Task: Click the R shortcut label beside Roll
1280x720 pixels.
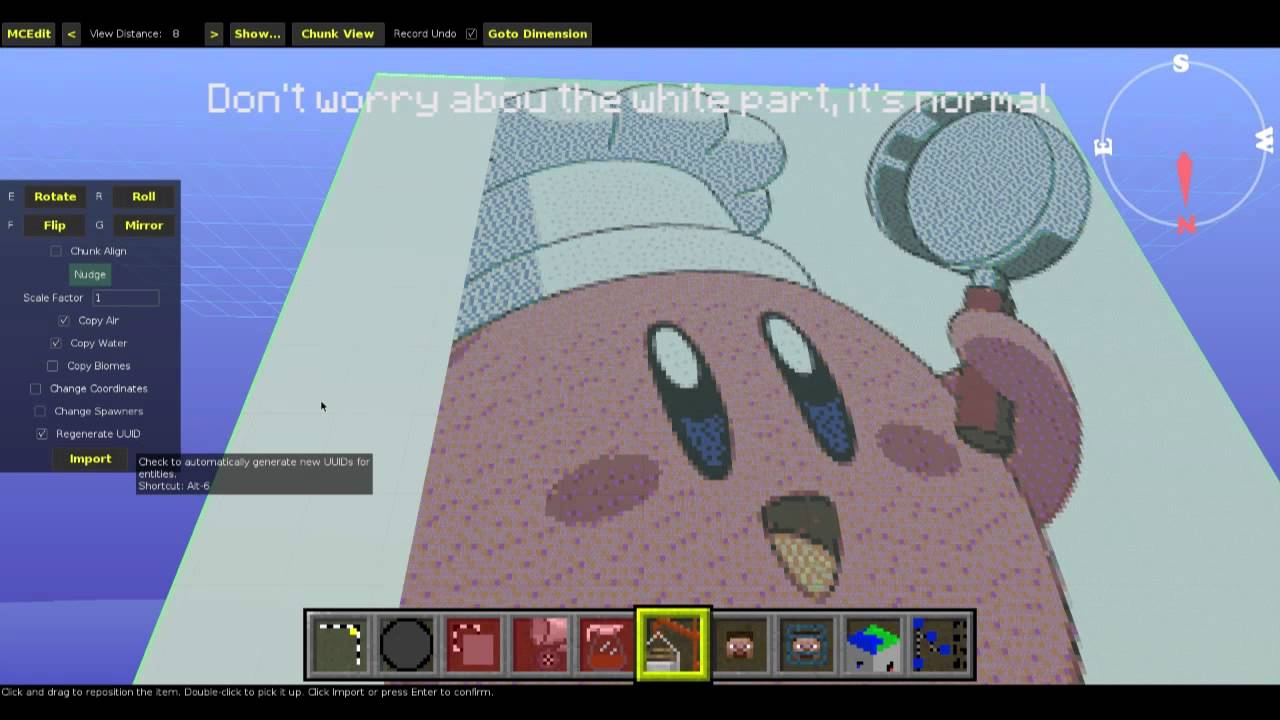Action: coord(99,197)
